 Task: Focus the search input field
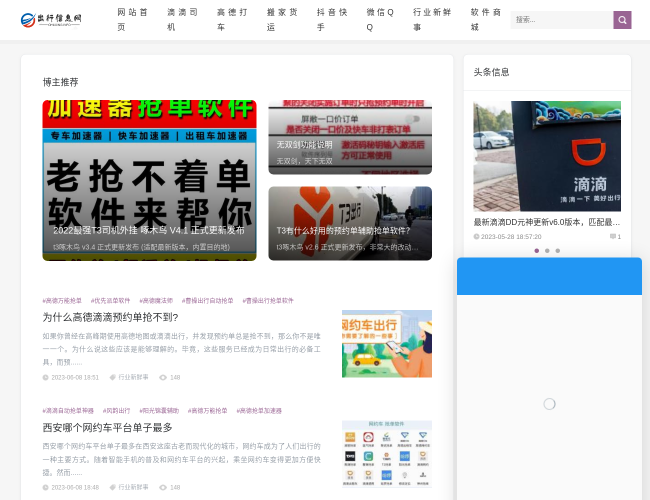[562, 20]
